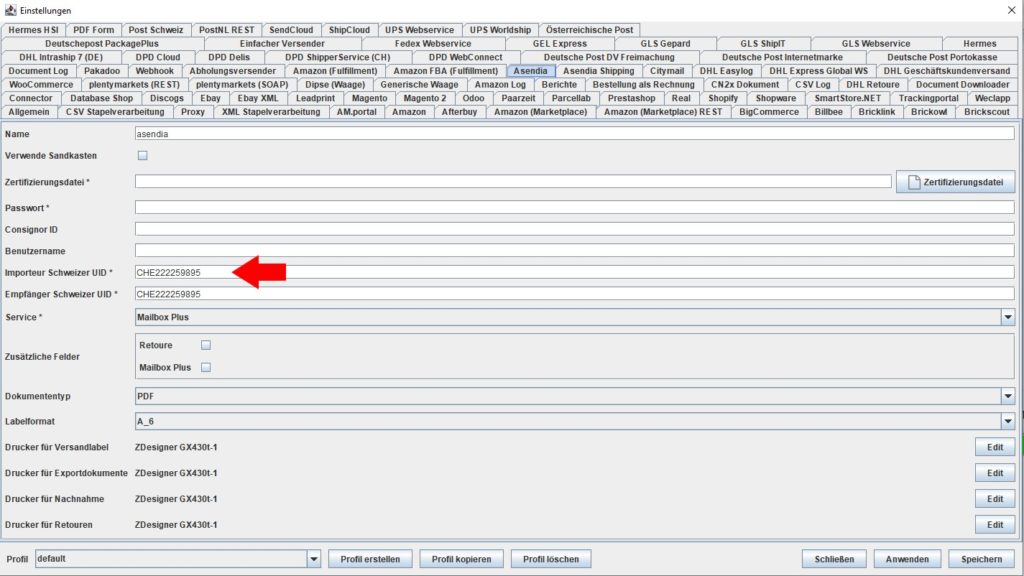Viewport: 1024px width, 576px height.
Task: Select the Fedex Webservice tab
Action: coord(433,43)
